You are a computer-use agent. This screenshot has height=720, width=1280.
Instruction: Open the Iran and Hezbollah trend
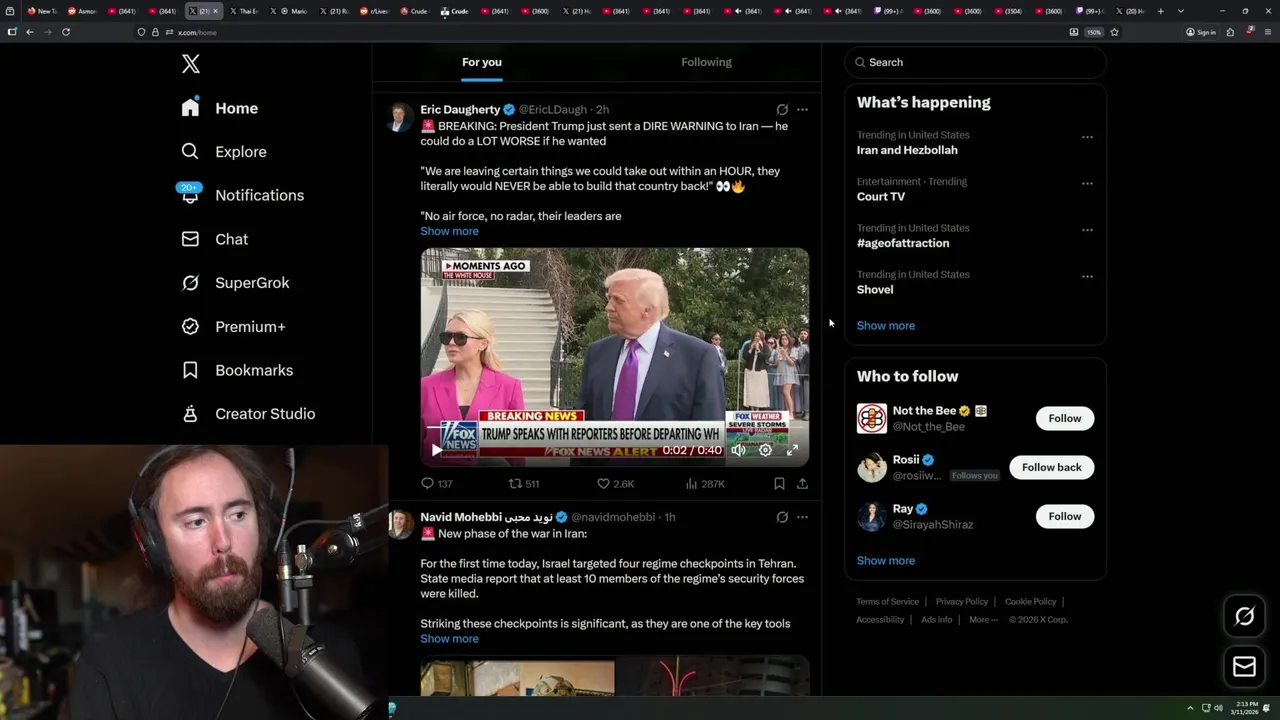point(907,150)
